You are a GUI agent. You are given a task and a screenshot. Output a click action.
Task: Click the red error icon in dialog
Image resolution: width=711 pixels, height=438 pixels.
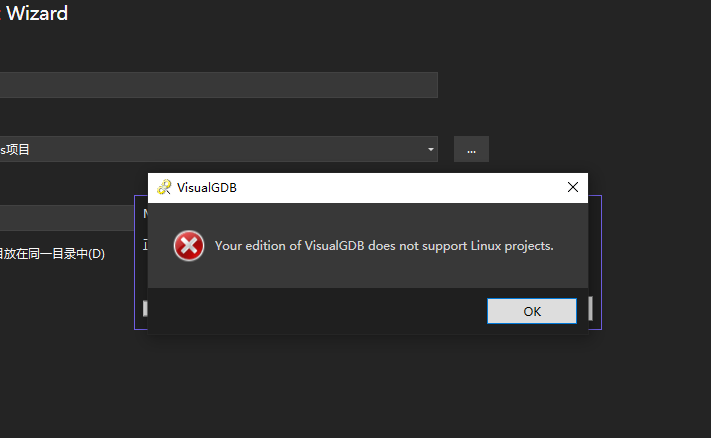189,246
